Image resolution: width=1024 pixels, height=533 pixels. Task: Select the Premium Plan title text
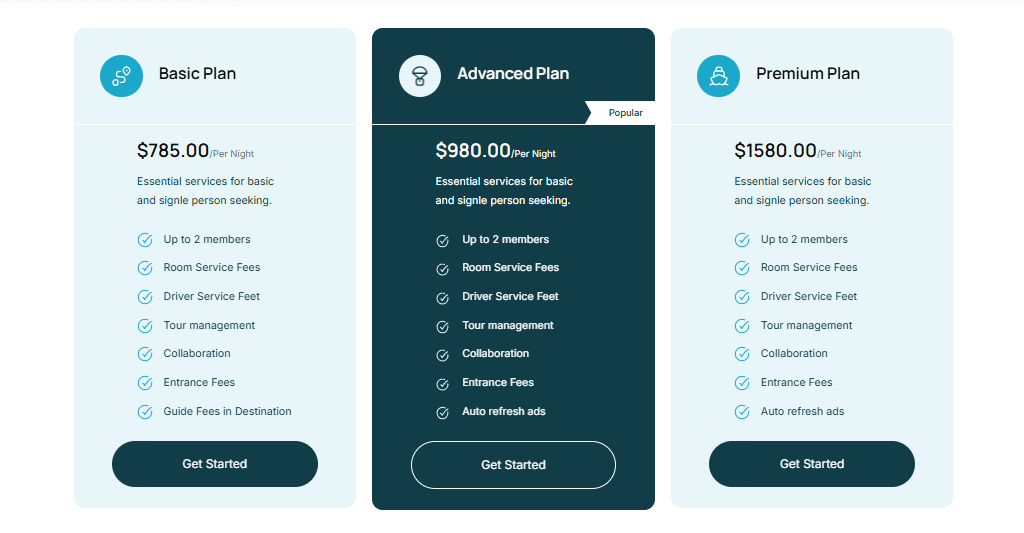(807, 74)
